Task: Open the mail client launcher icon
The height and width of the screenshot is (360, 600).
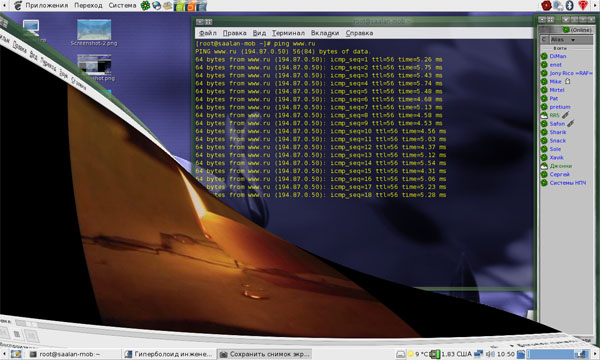Action: point(168,5)
